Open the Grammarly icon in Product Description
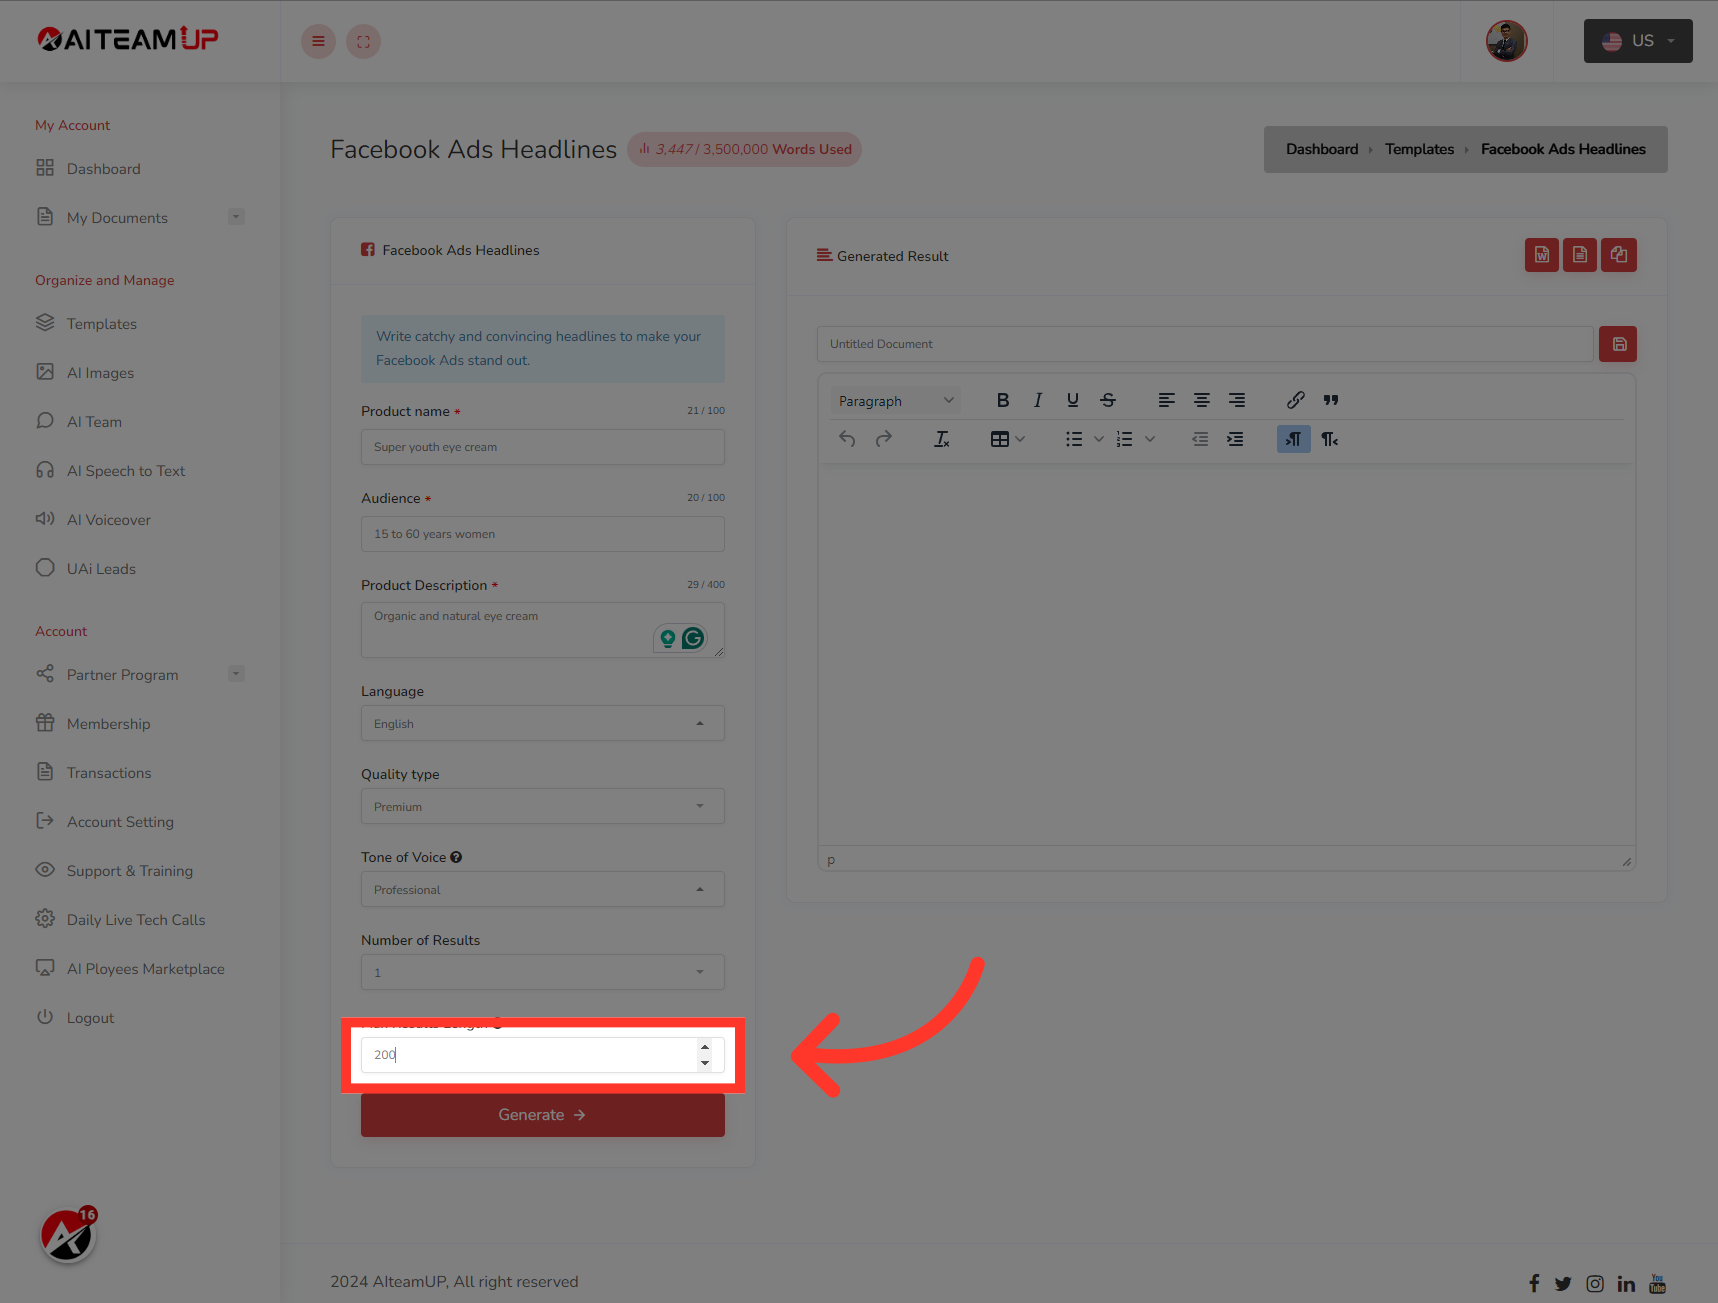 pos(695,638)
